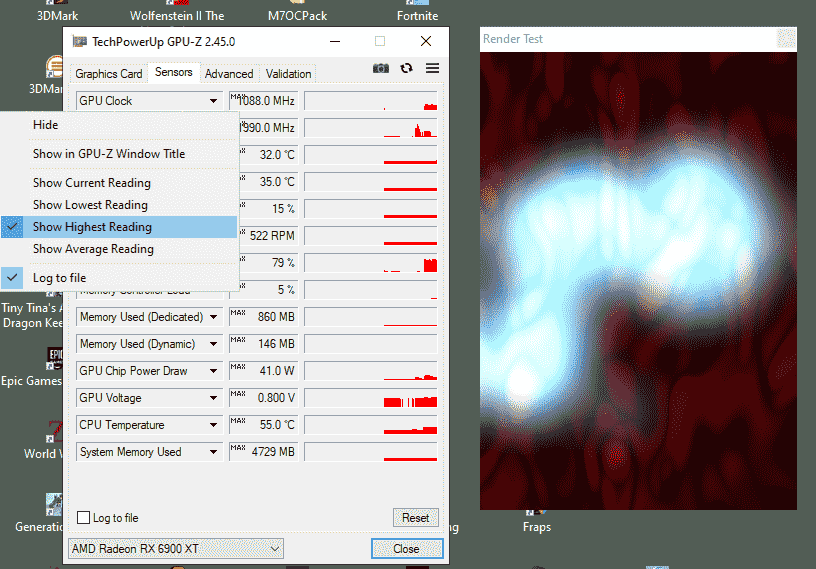The image size is (816, 569).
Task: Untick Log to file in context menu
Action: point(119,277)
